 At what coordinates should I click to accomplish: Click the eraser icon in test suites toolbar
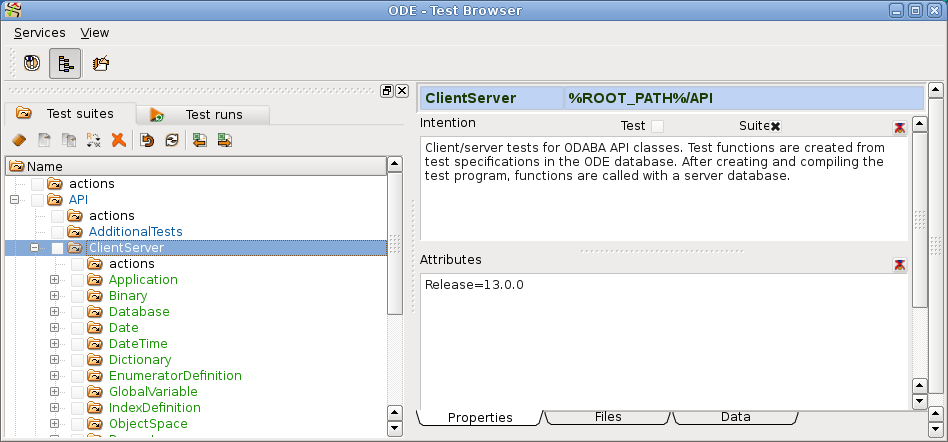click(x=19, y=141)
